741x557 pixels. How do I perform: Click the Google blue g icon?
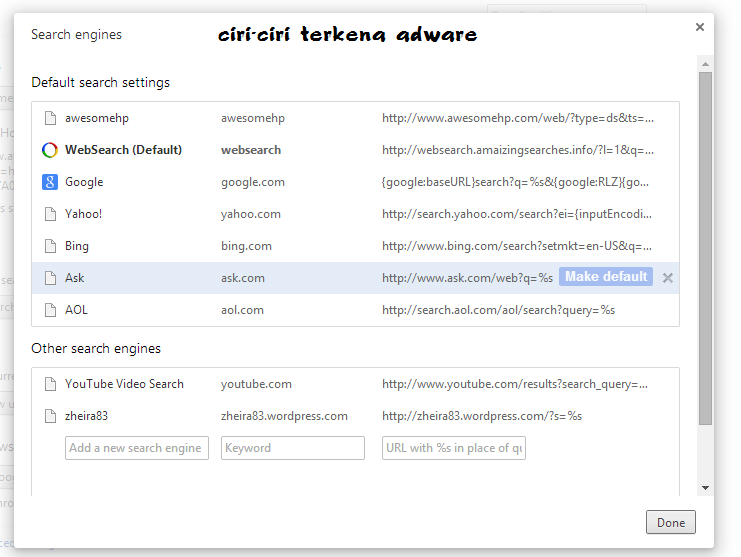[x=50, y=182]
